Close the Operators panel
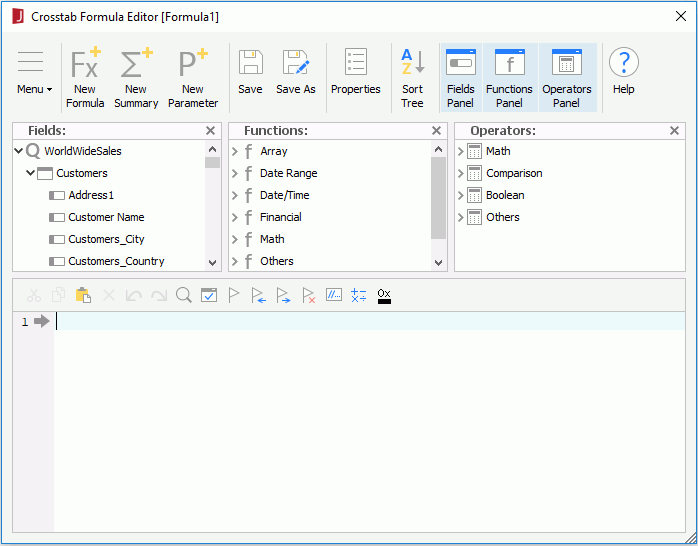This screenshot has height=546, width=698. tap(674, 130)
